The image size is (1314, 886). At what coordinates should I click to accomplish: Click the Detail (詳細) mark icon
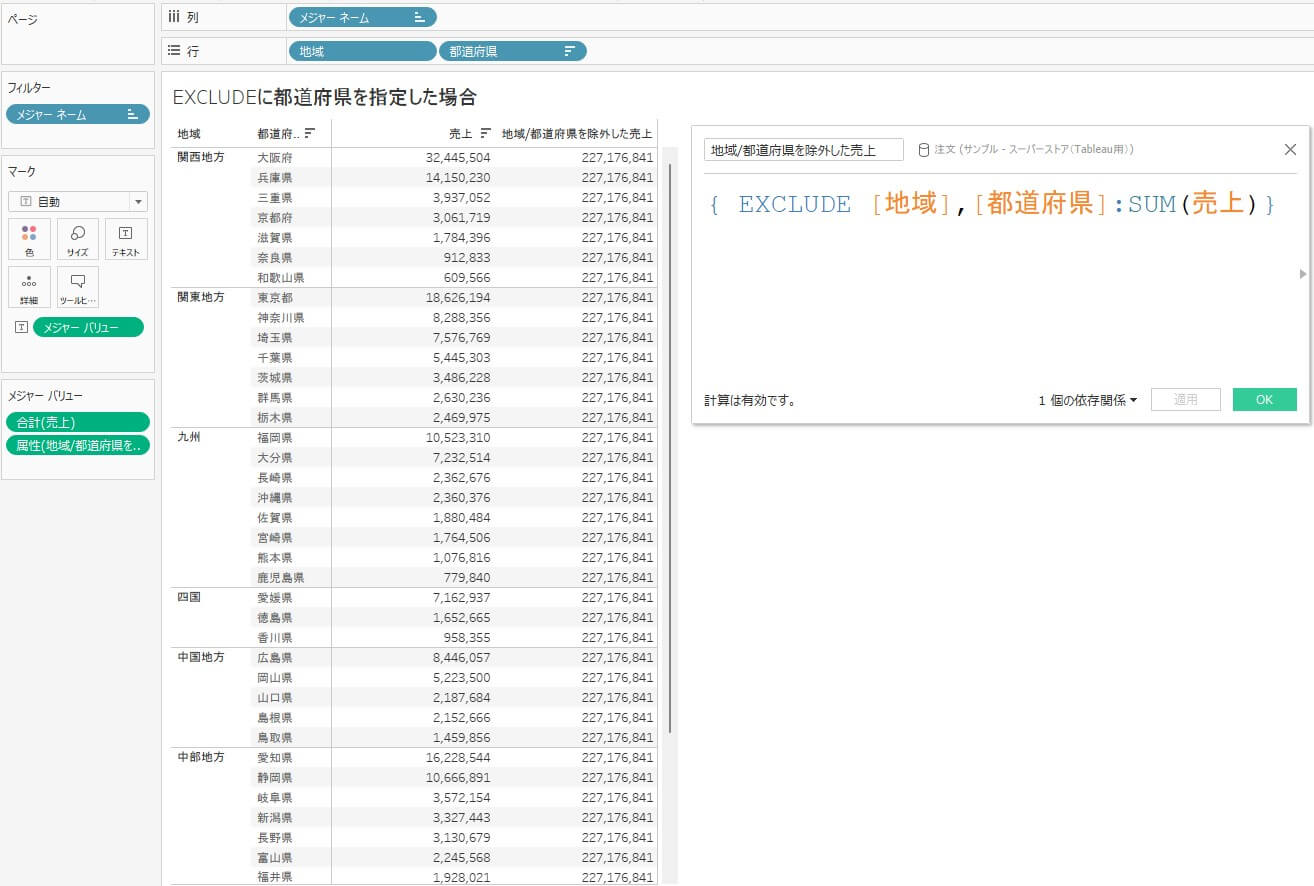(29, 287)
